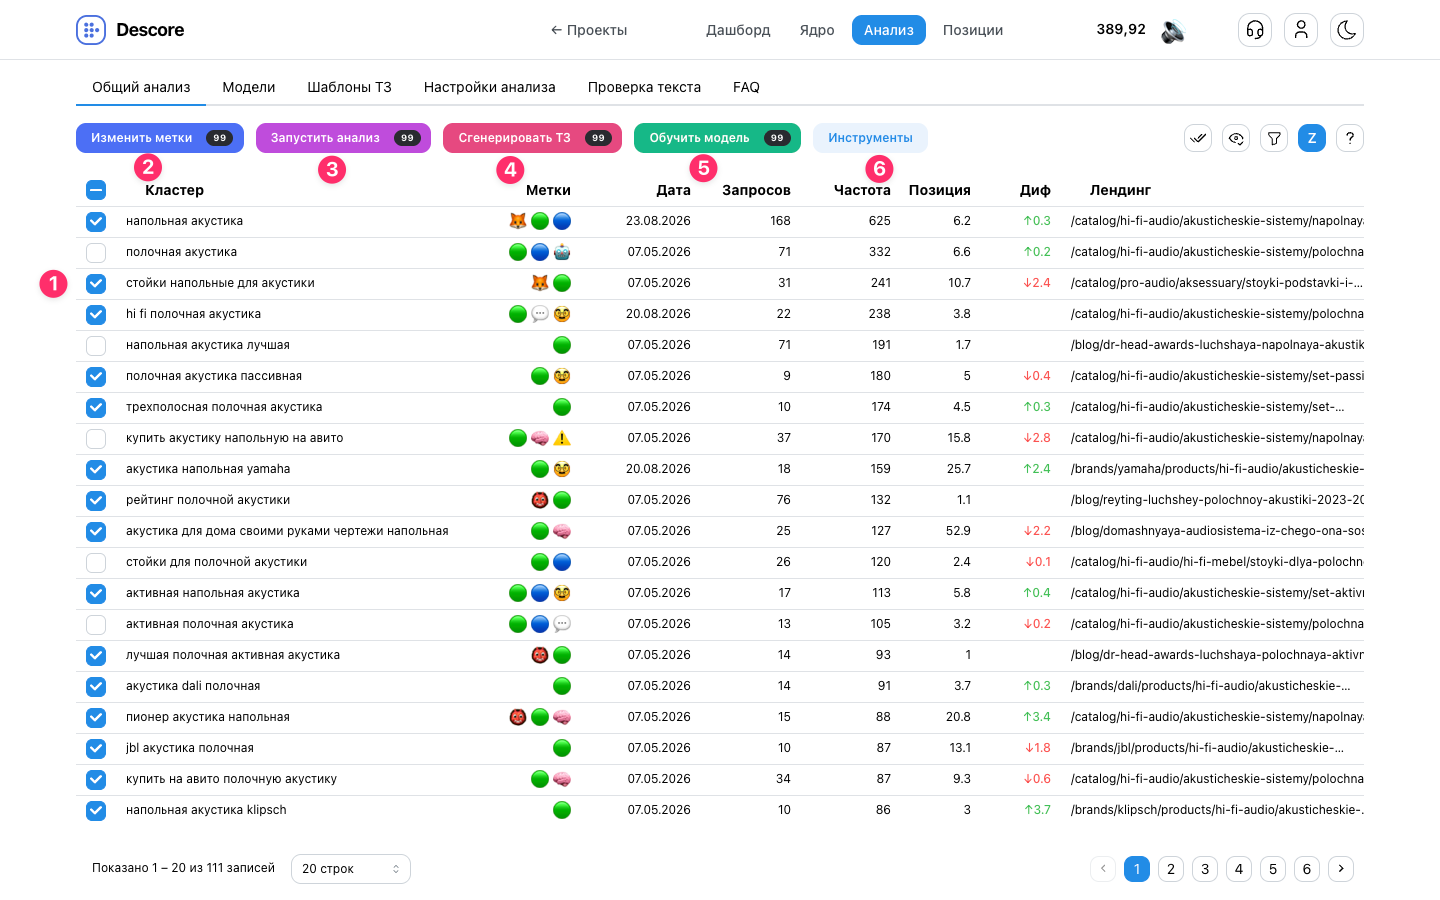This screenshot has height=900, width=1440.
Task: Check the 'стойки для полочной акустики' row checkbox
Action: click(96, 562)
